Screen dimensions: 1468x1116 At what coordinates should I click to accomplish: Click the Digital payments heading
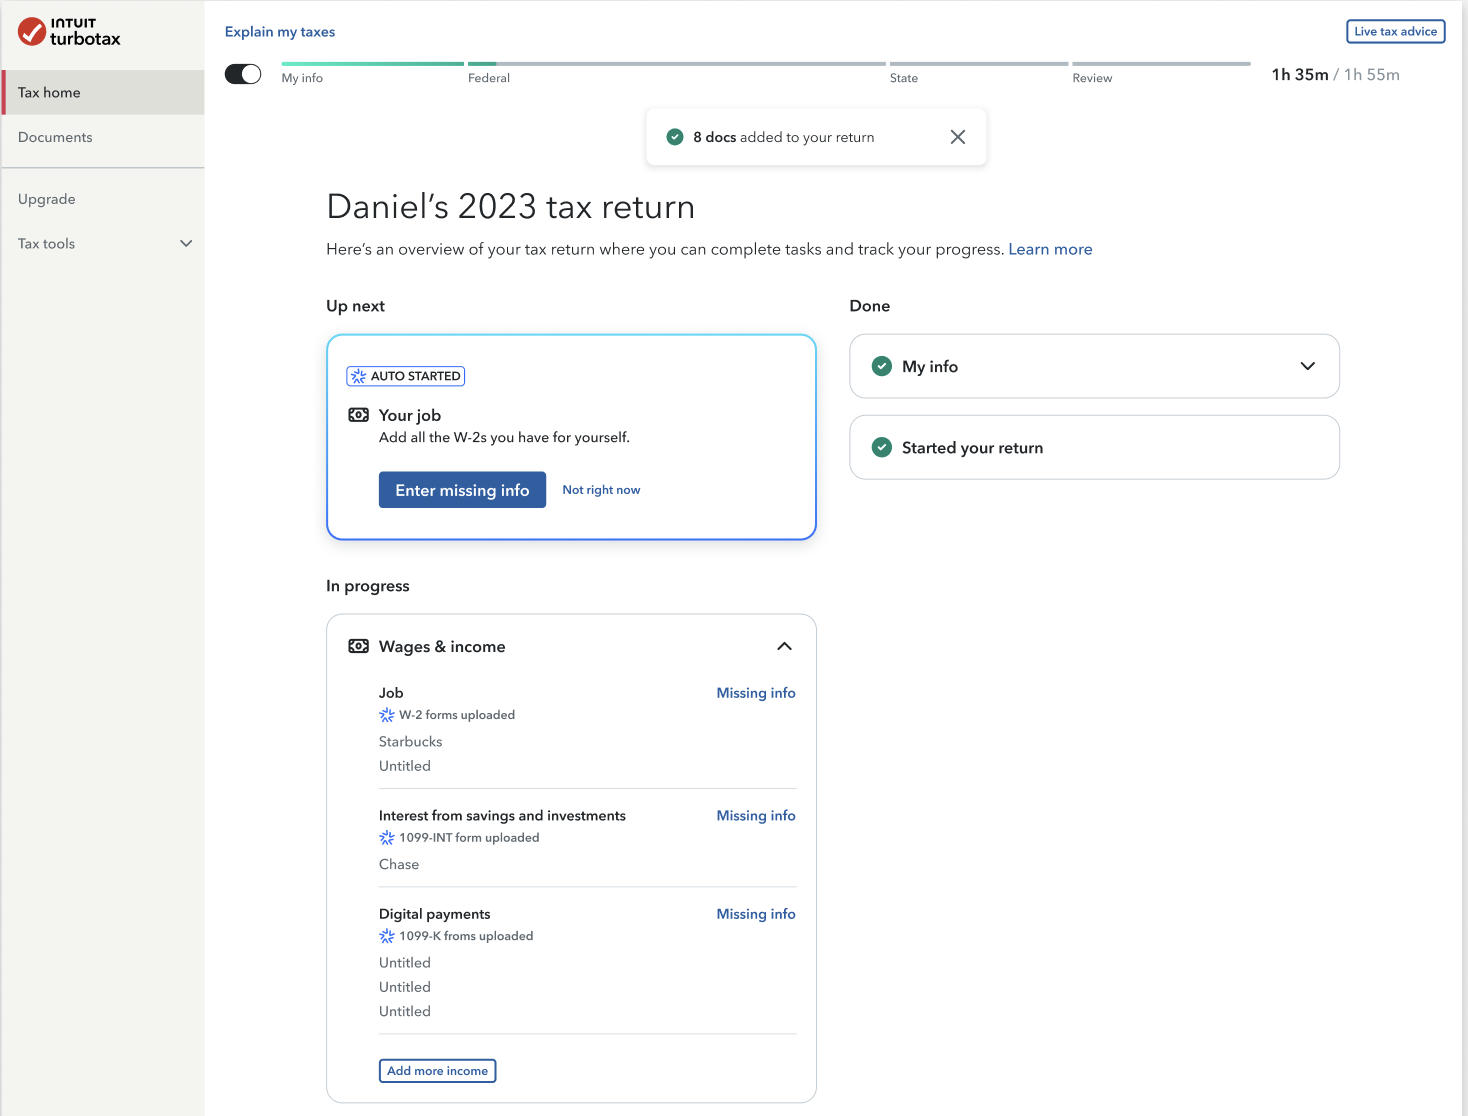click(x=434, y=914)
